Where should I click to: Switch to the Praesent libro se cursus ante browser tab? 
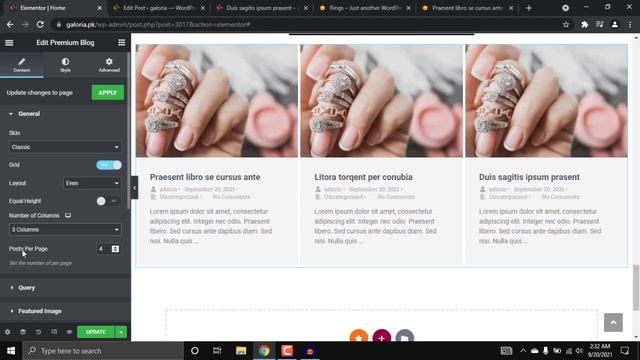pyautogui.click(x=467, y=8)
